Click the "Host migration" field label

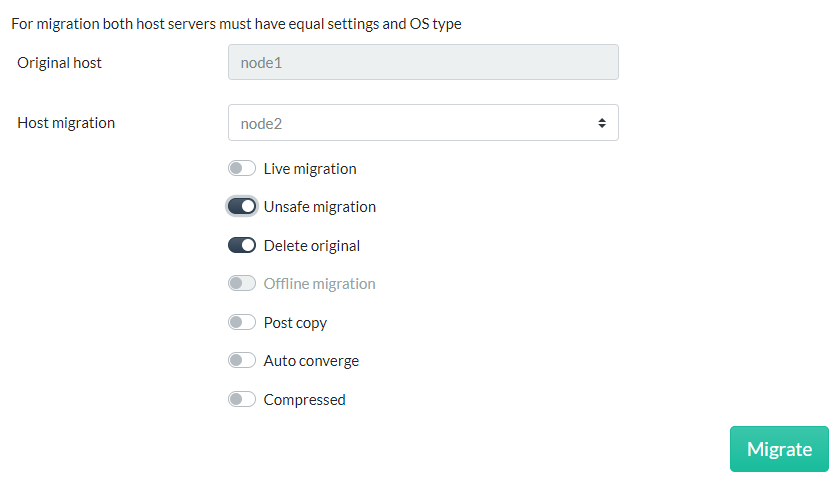pyautogui.click(x=66, y=123)
